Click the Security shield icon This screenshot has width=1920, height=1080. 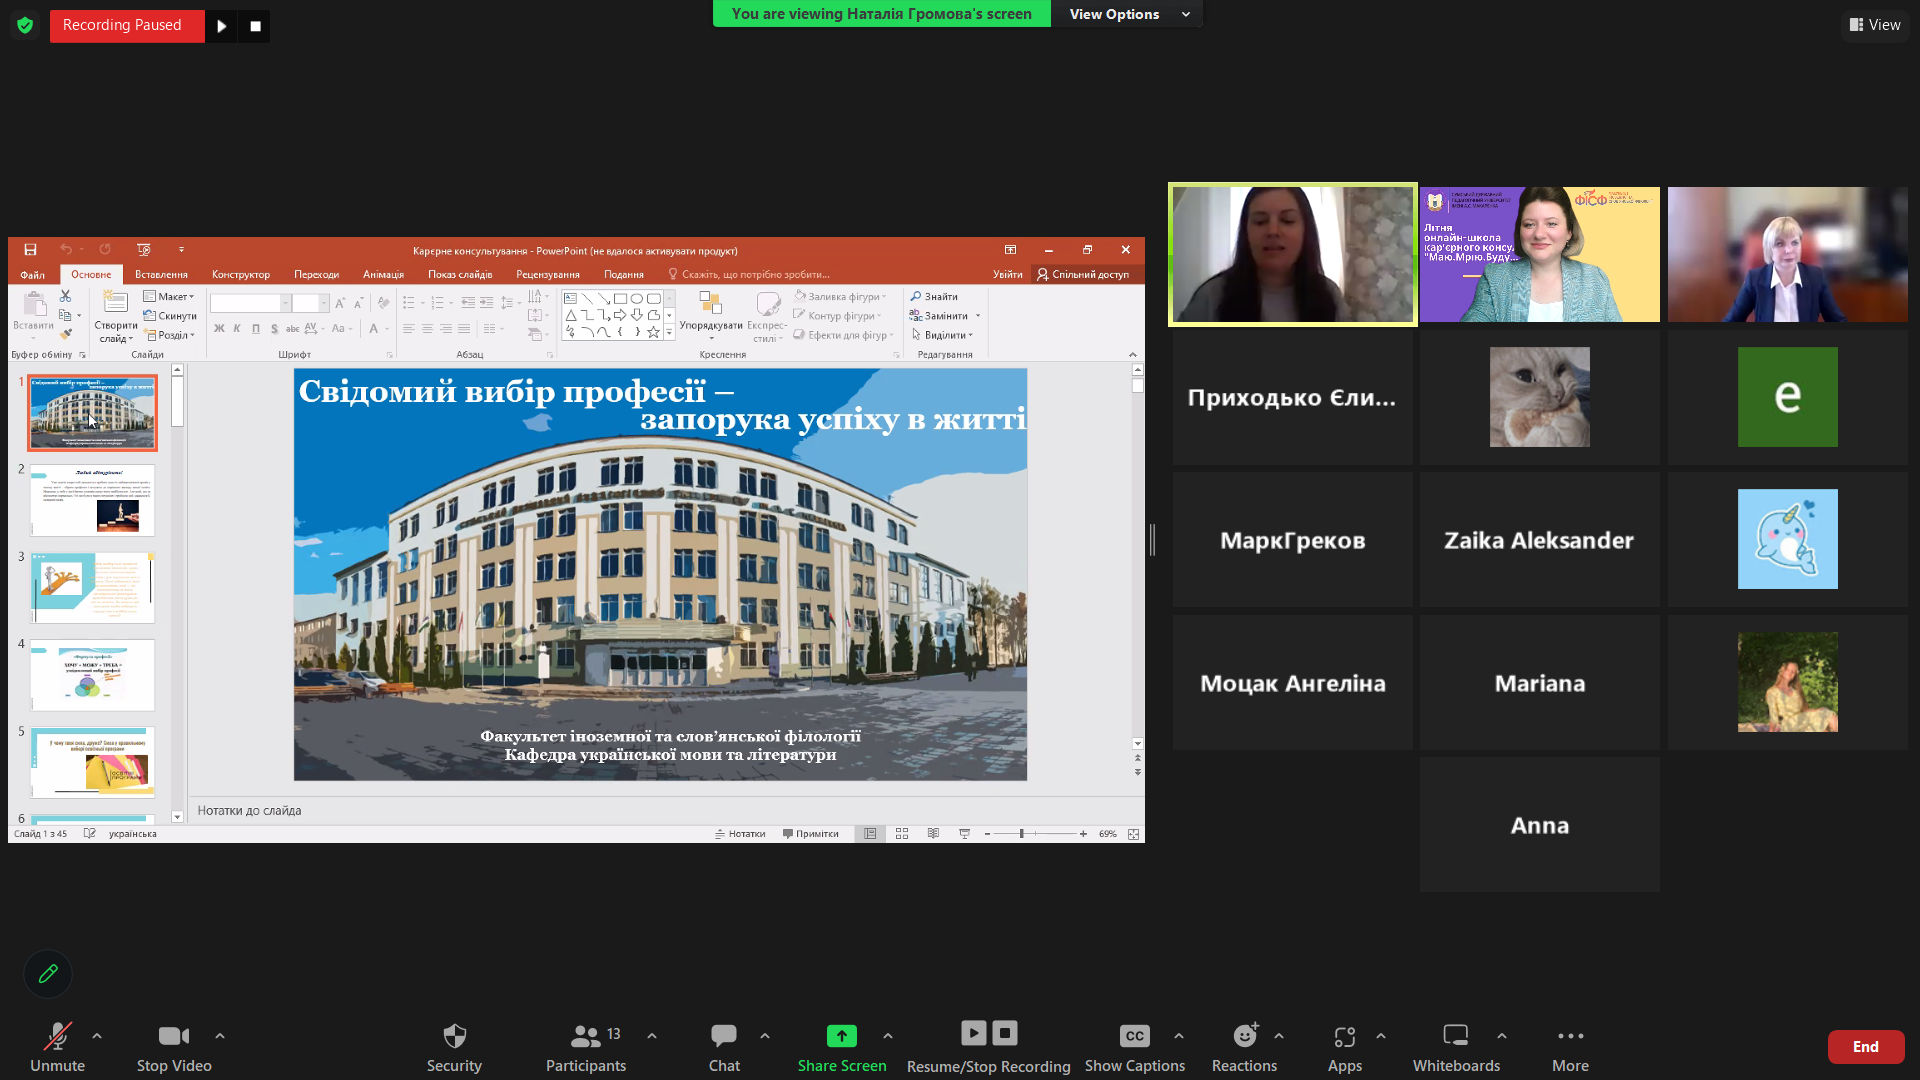pos(454,1036)
